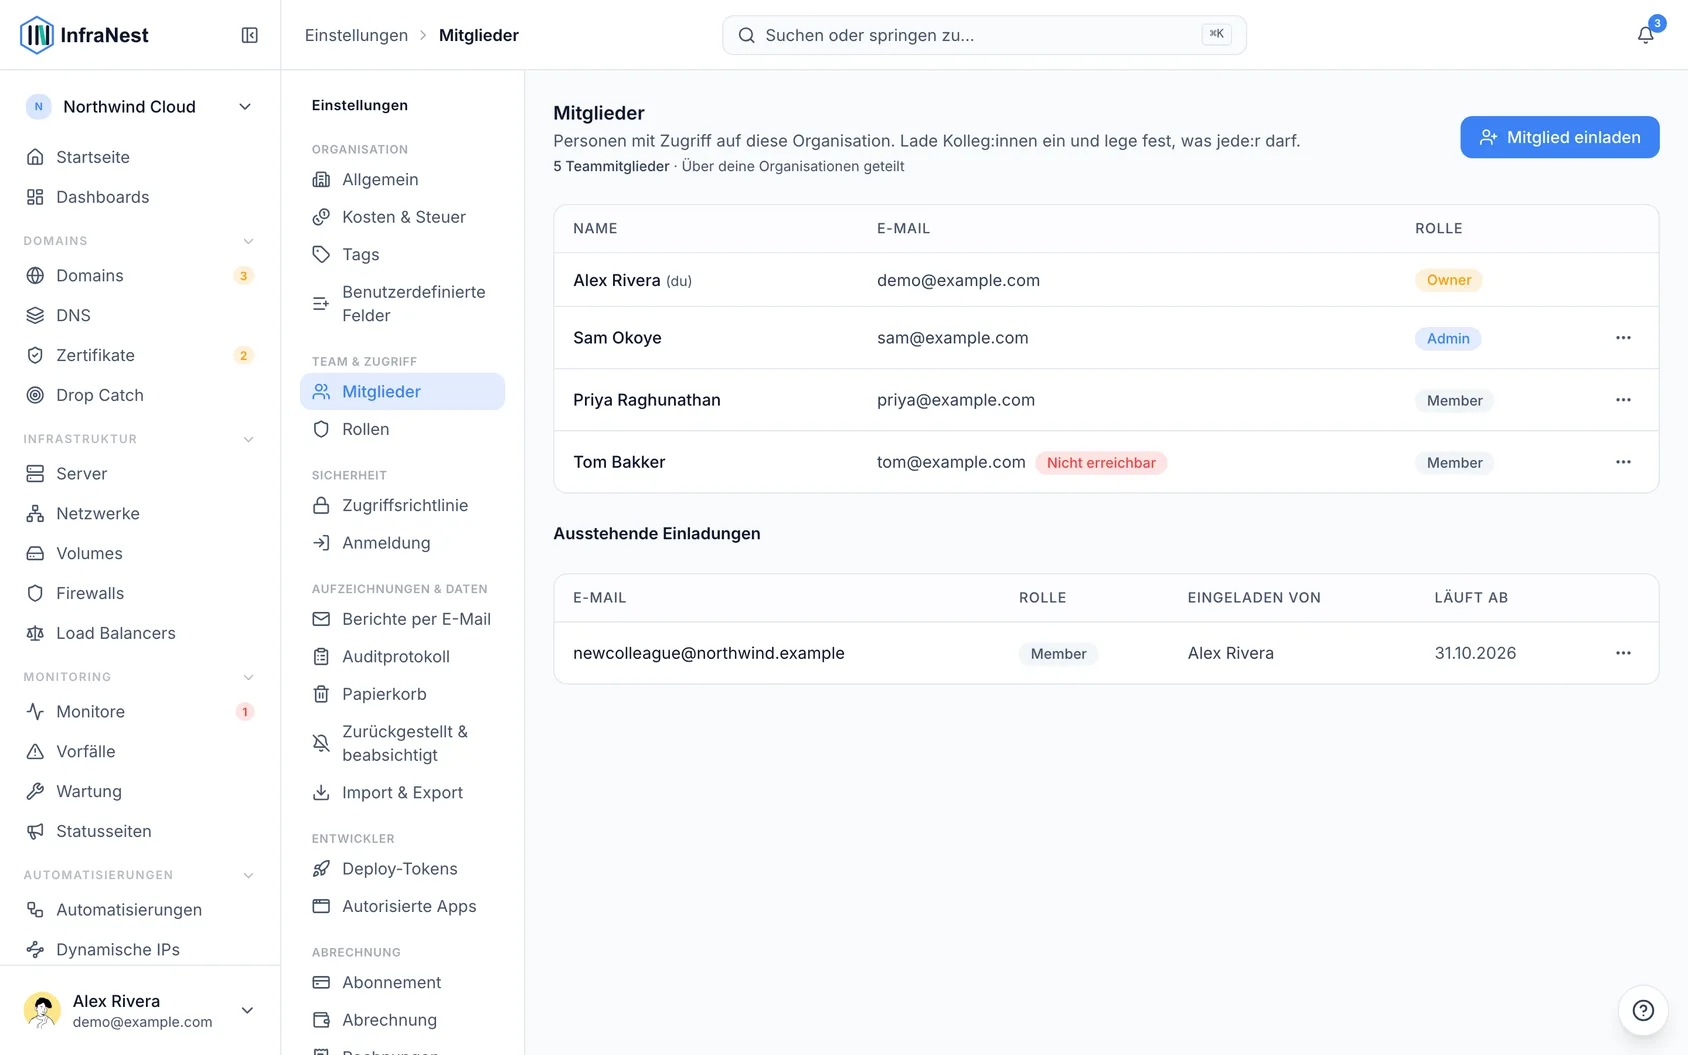Open Monitore in the sidebar

click(140, 711)
